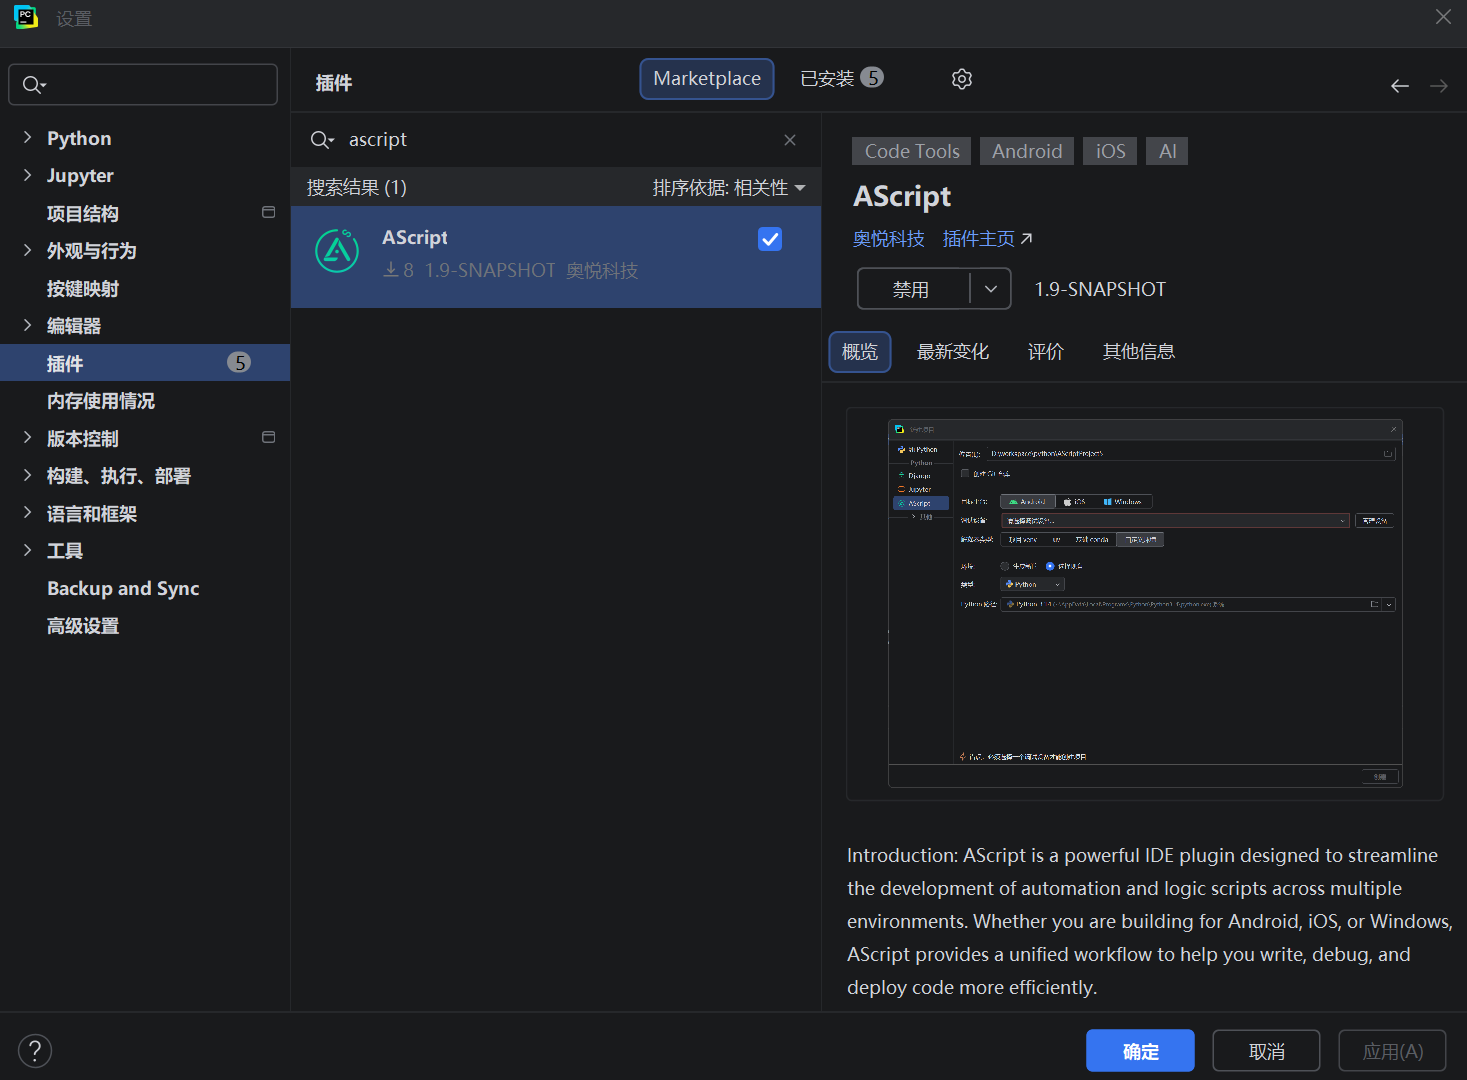
Task: Click the 确定 button
Action: click(1139, 1051)
